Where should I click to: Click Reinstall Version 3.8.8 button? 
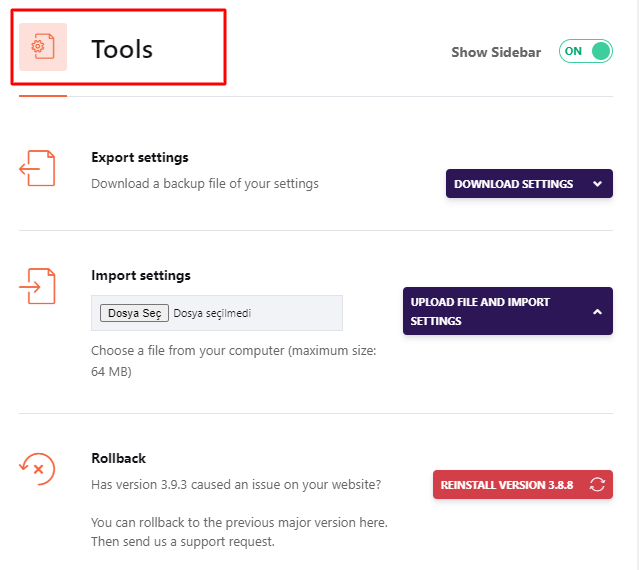(523, 484)
